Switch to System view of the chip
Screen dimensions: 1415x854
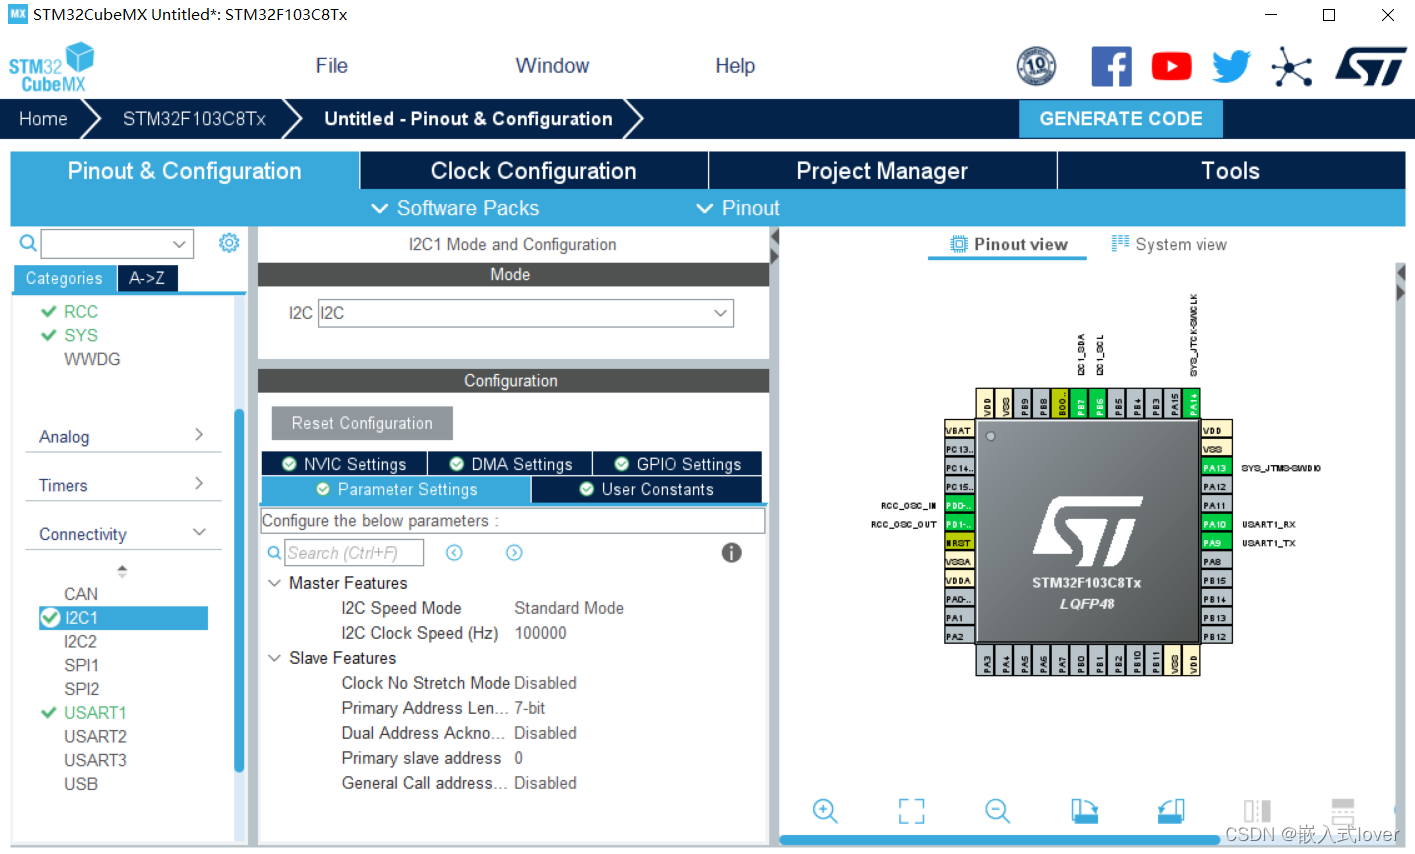pos(1168,243)
